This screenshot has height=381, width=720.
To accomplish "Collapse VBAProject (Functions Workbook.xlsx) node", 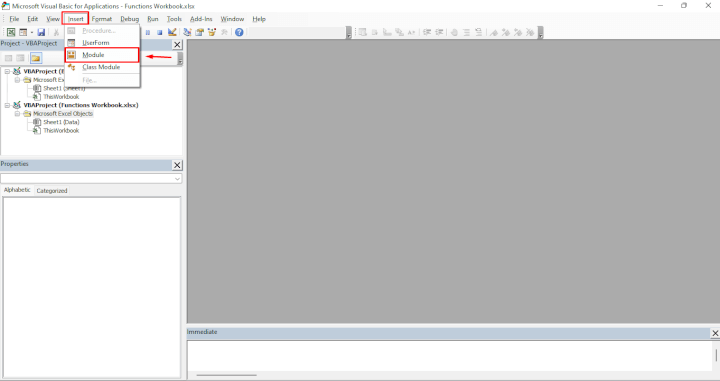I will (7, 105).
